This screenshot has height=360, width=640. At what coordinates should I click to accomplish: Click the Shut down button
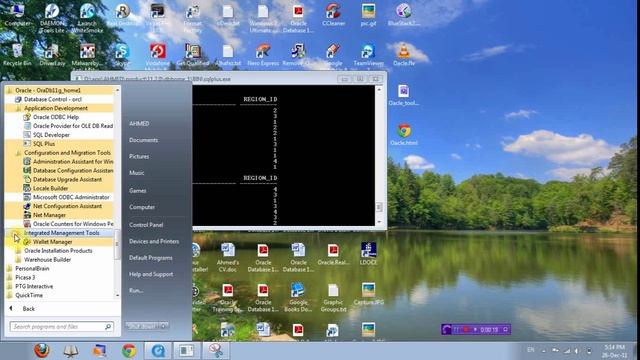coord(142,326)
